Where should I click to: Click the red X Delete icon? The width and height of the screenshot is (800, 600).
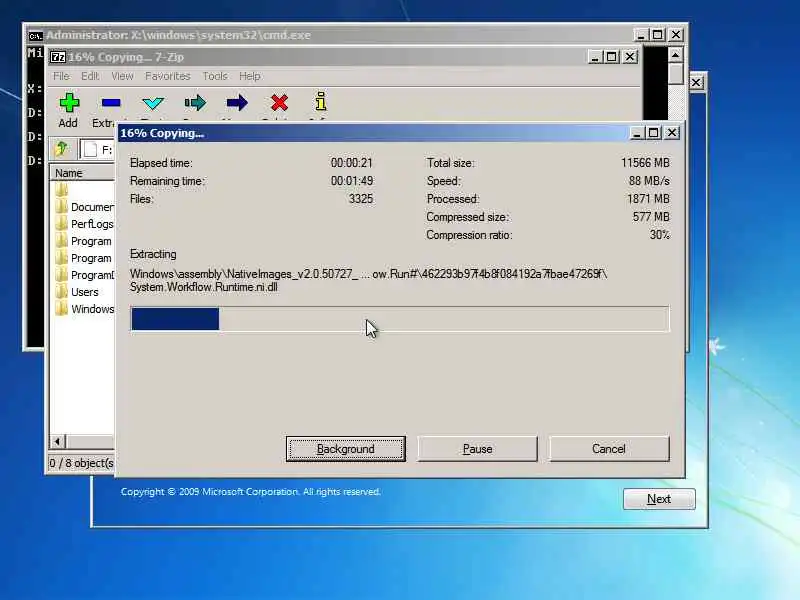pos(279,103)
